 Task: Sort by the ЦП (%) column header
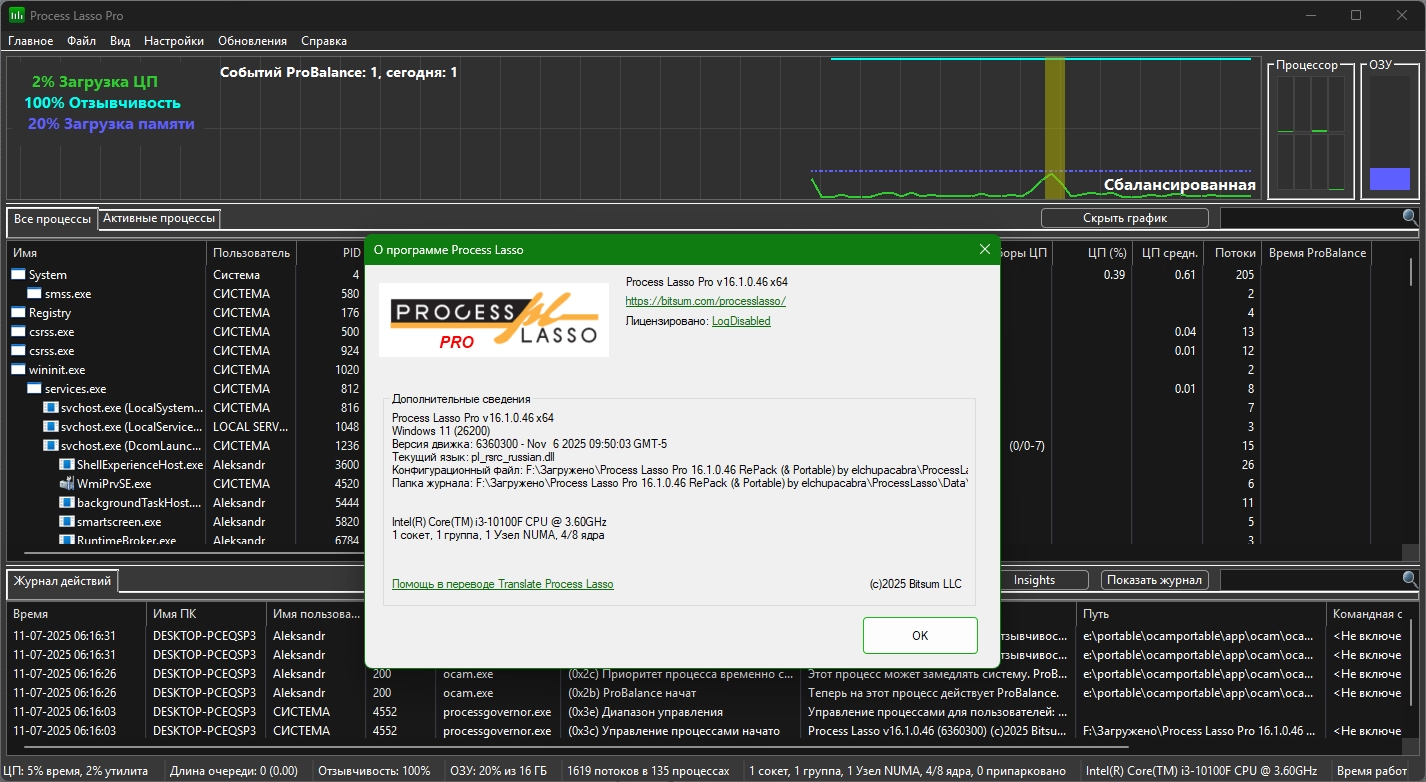[x=1093, y=253]
